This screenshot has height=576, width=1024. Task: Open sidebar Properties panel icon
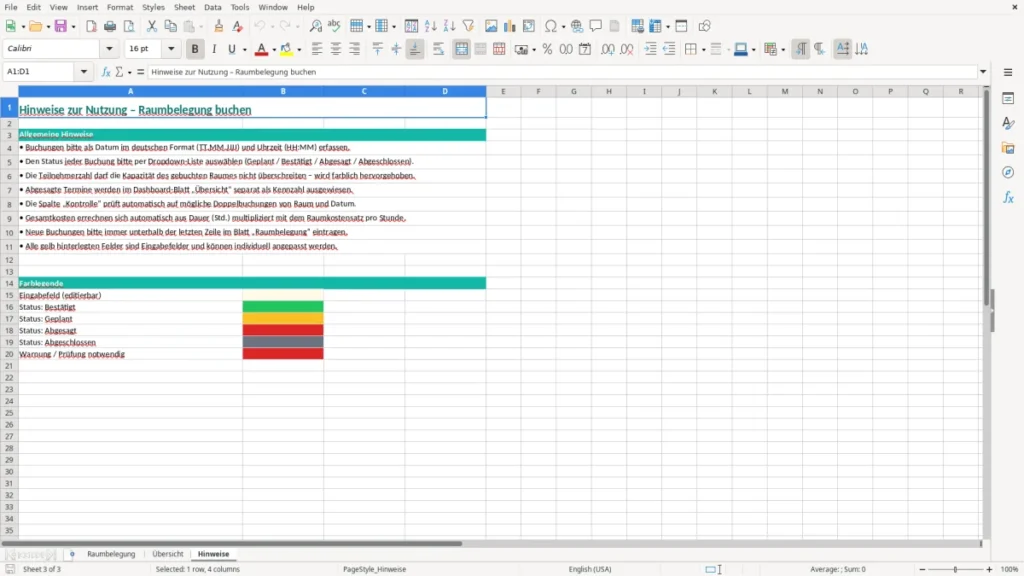pos(1008,98)
